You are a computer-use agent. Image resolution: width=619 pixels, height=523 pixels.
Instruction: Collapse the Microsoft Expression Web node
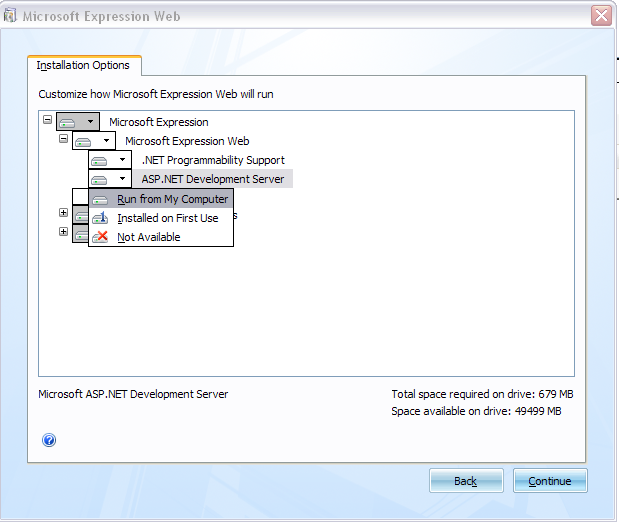63,139
